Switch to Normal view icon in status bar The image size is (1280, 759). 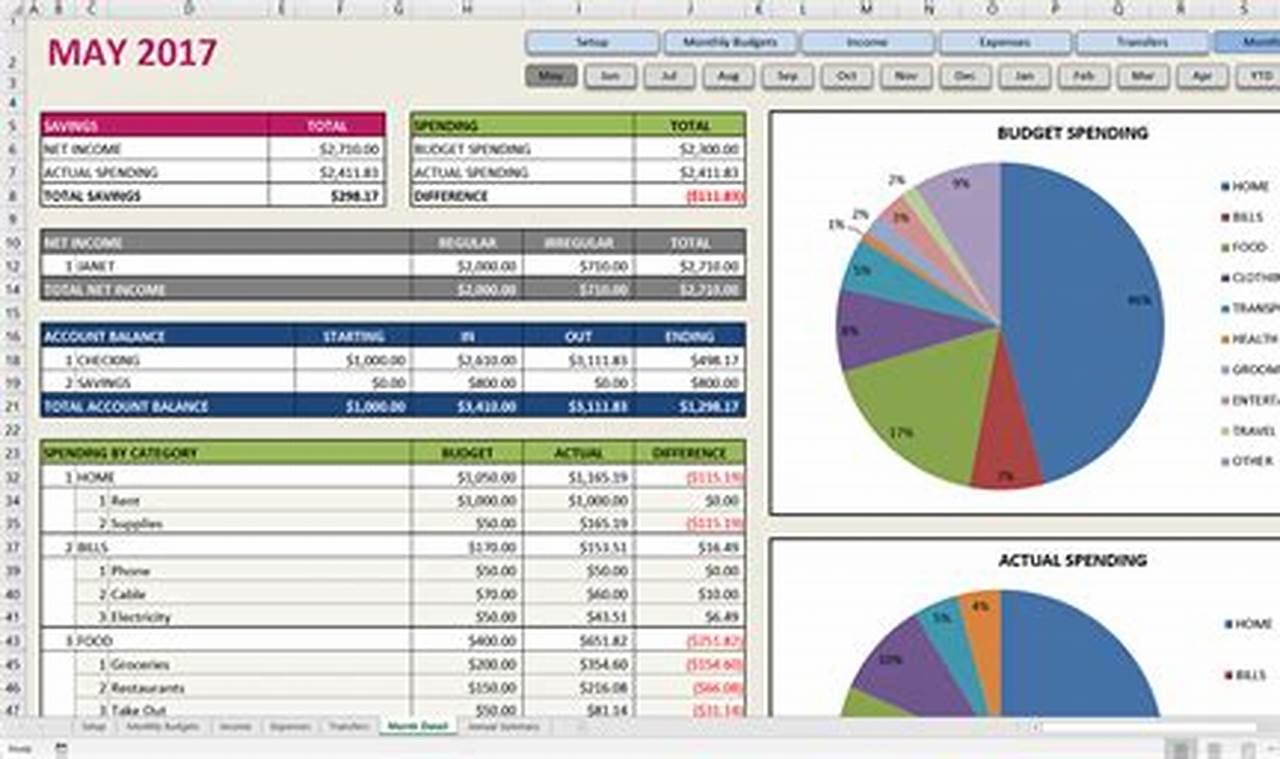click(x=1181, y=749)
